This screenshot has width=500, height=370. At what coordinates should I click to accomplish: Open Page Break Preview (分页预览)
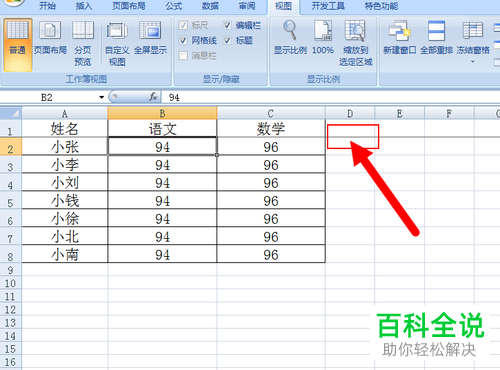point(83,43)
